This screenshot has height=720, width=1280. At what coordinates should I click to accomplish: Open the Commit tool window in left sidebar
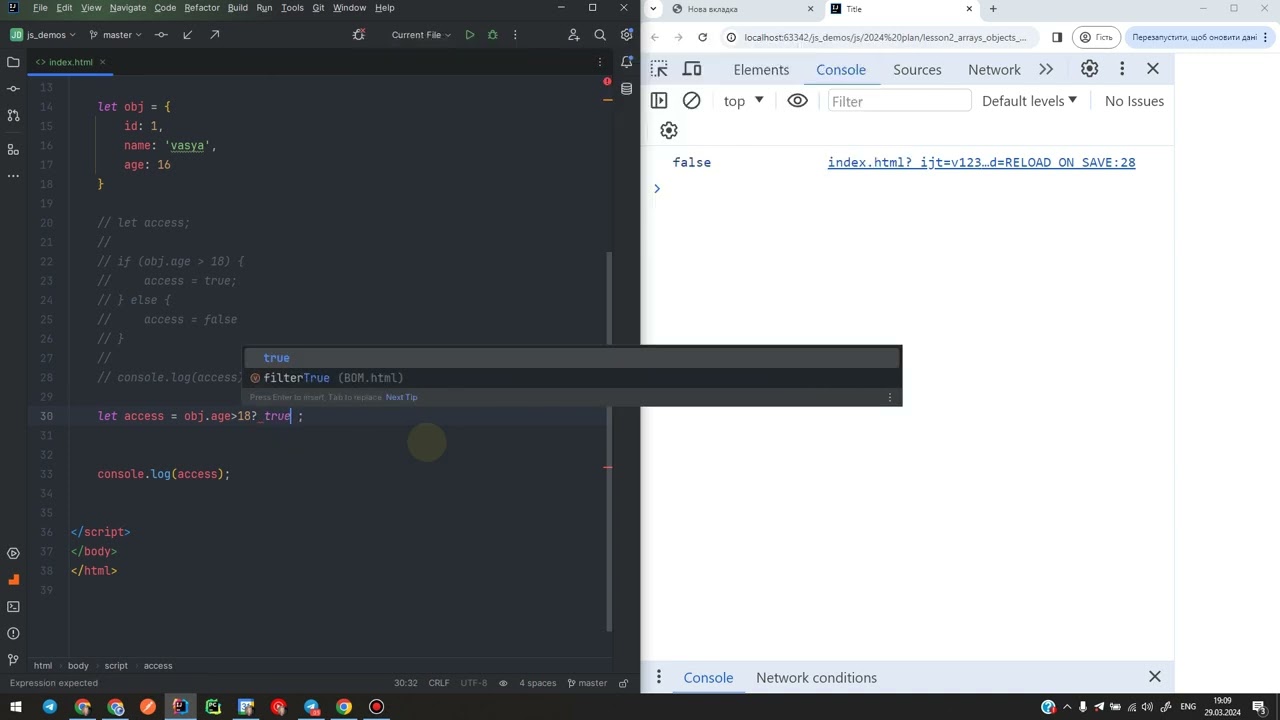(13, 89)
